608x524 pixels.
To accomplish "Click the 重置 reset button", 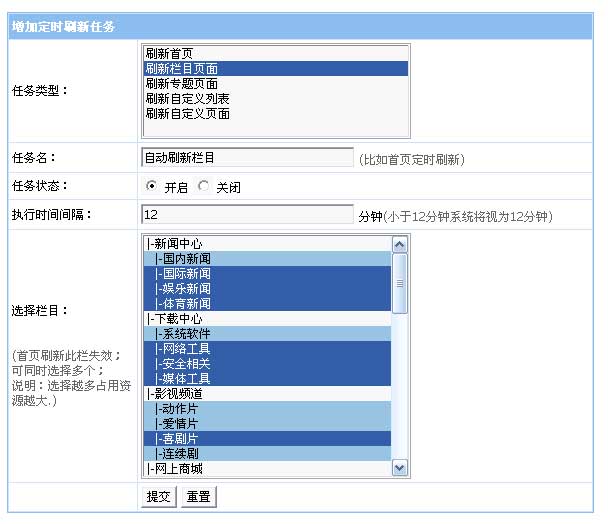I will pyautogui.click(x=198, y=496).
